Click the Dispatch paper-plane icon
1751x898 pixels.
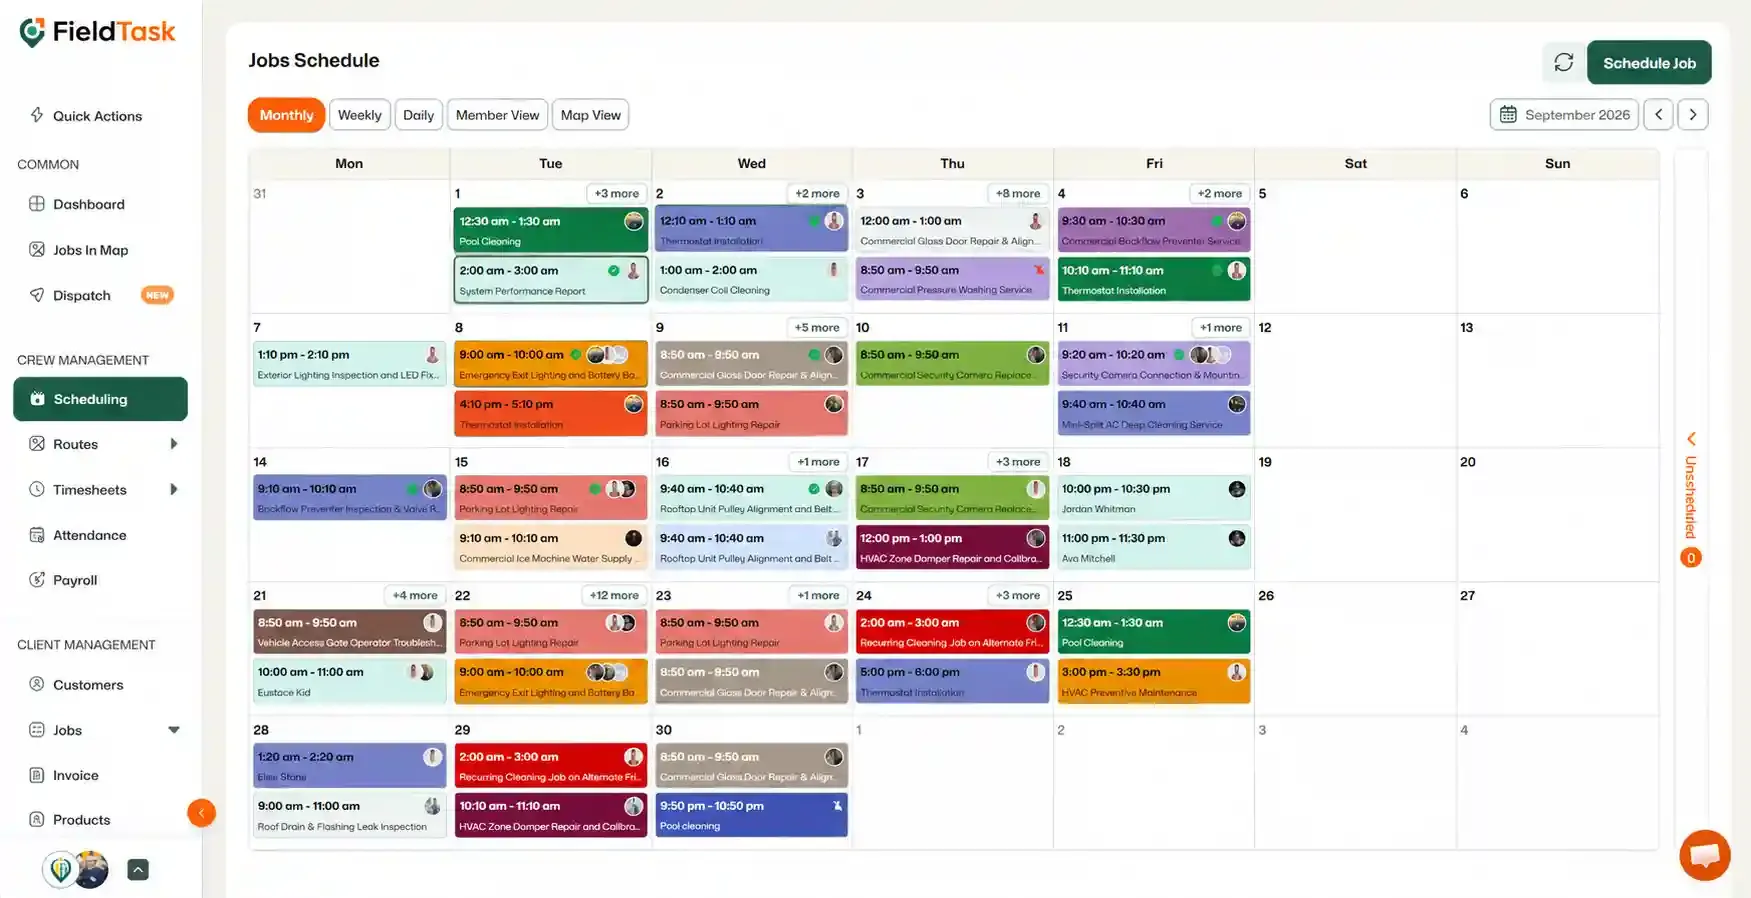(x=37, y=295)
